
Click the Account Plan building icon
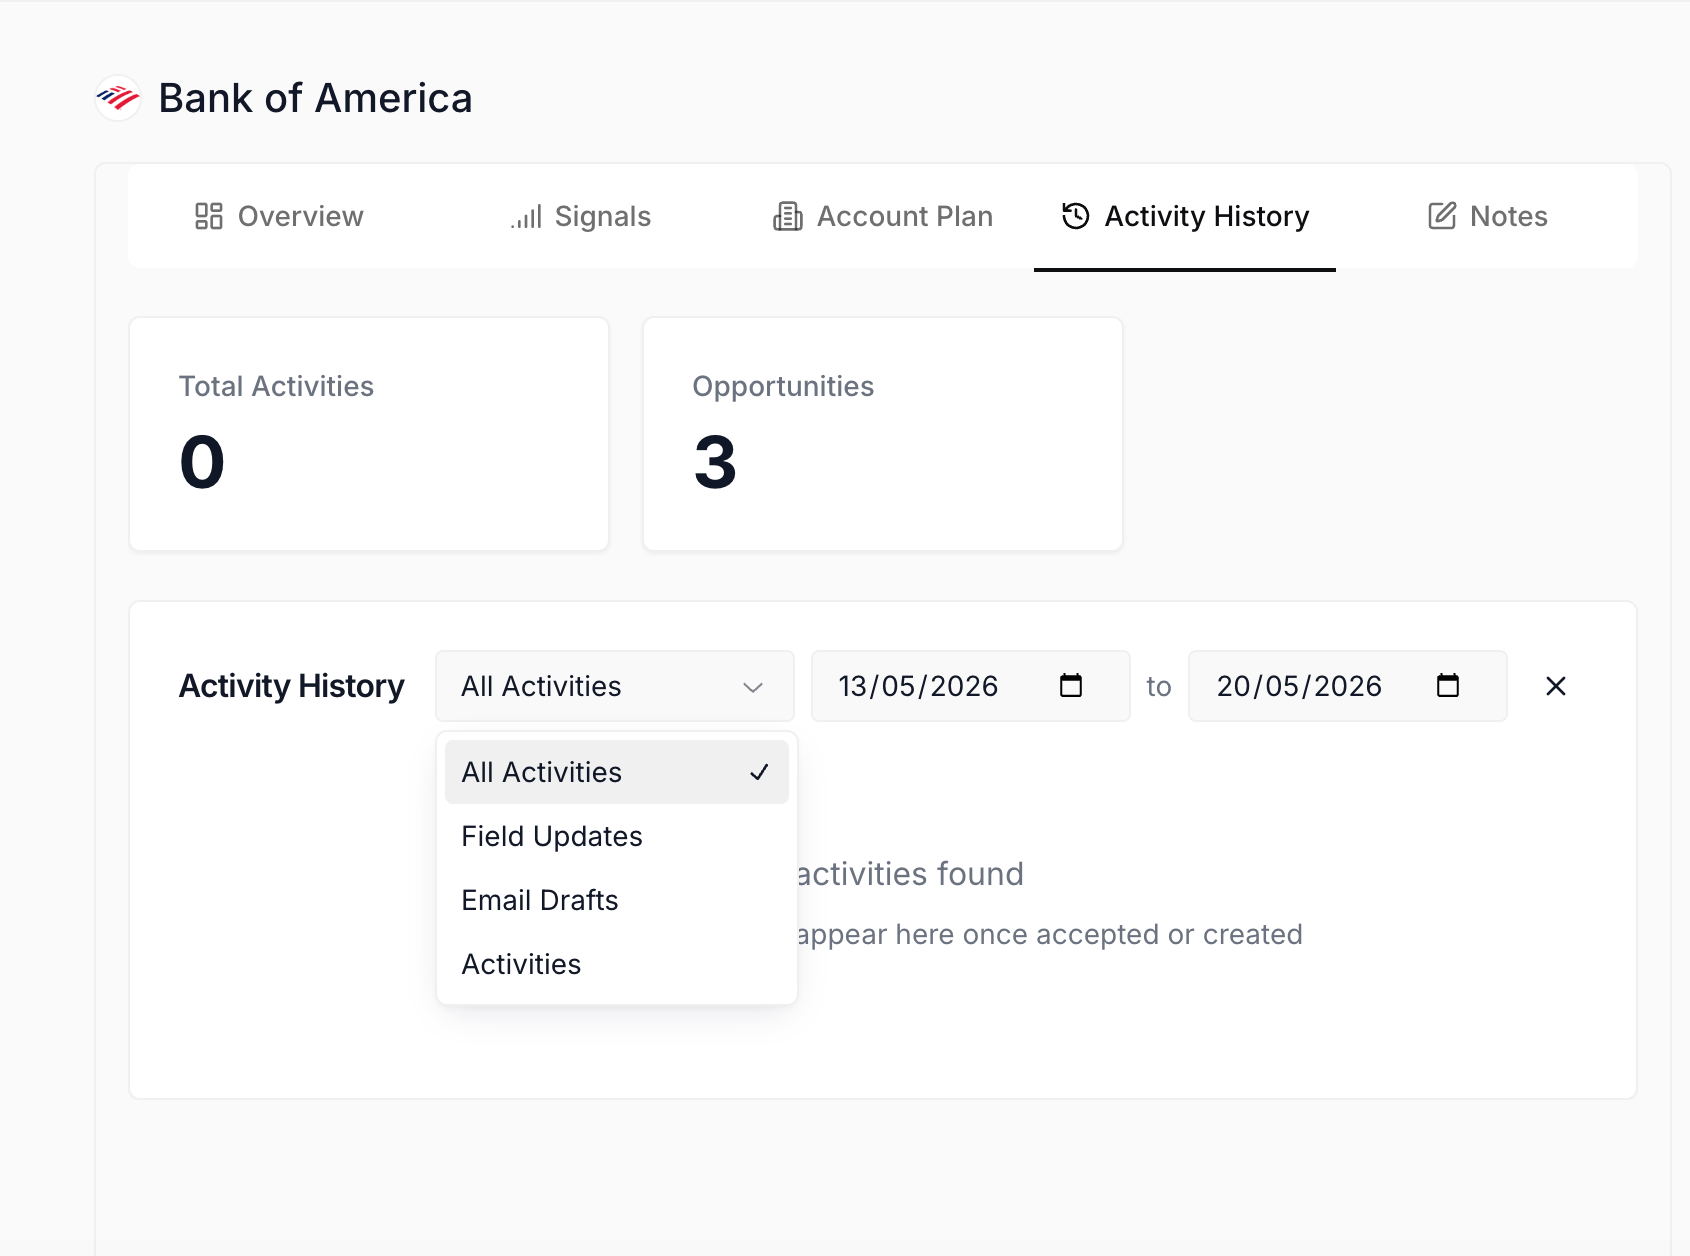[x=788, y=216]
